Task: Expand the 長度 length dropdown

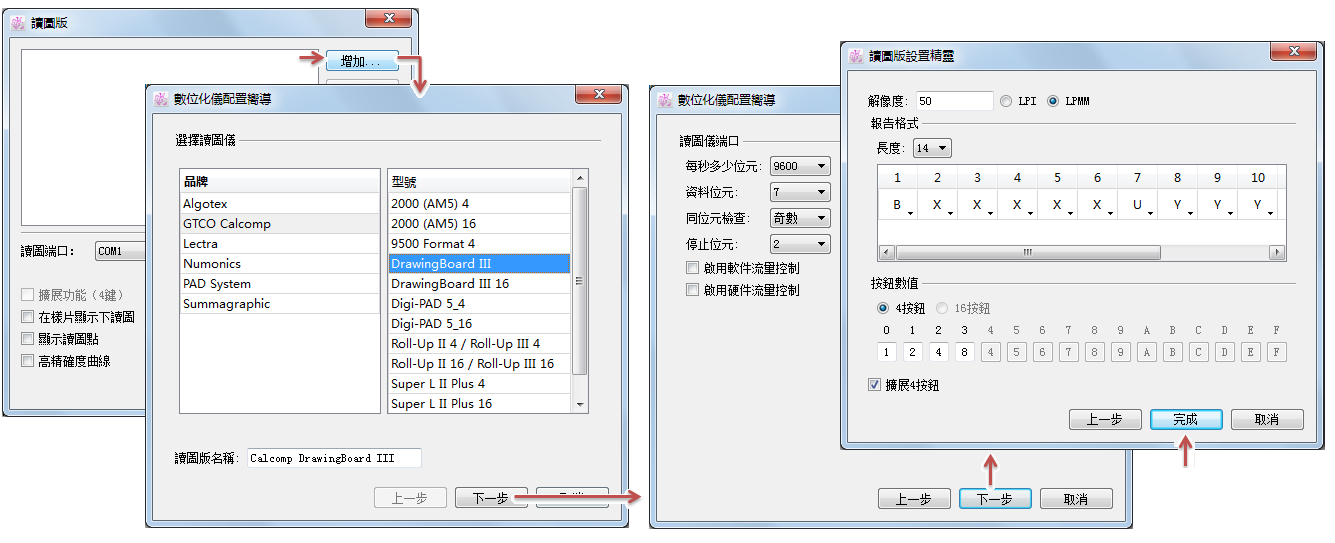Action: [x=931, y=148]
